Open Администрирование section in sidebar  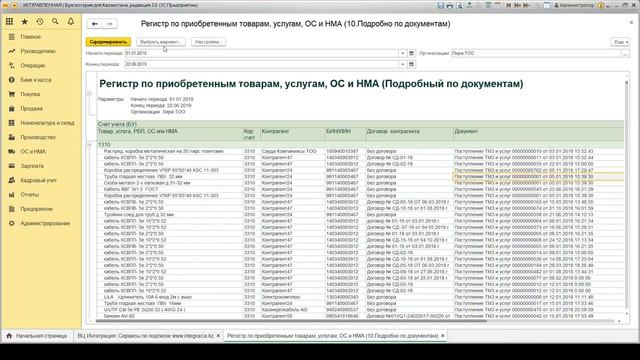coord(45,223)
